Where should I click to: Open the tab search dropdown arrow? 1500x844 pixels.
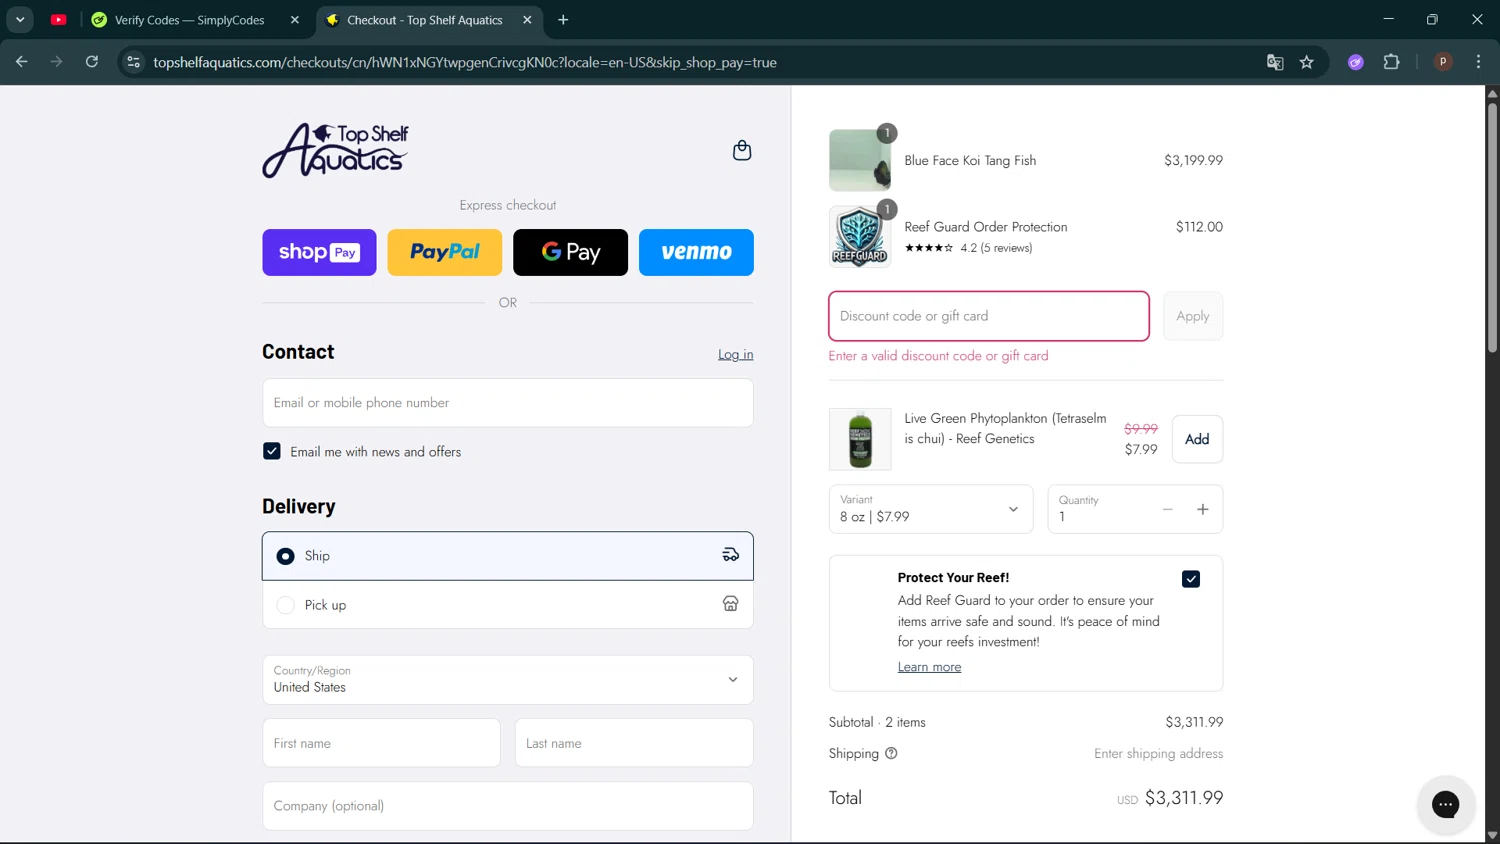20,20
